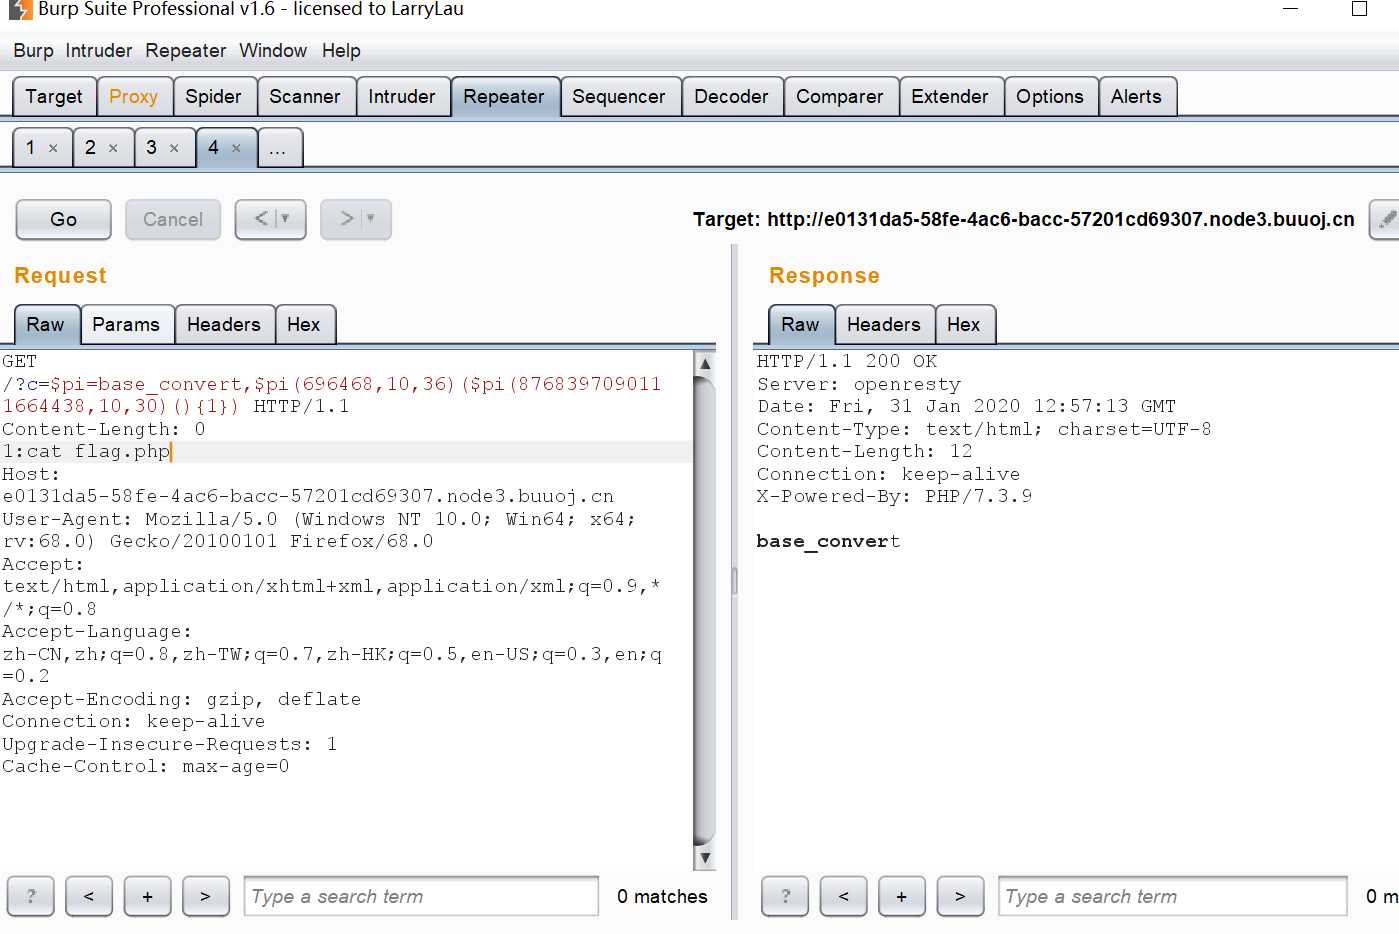Select Repeater sub-tab 3
This screenshot has height=934, width=1399.
click(152, 148)
